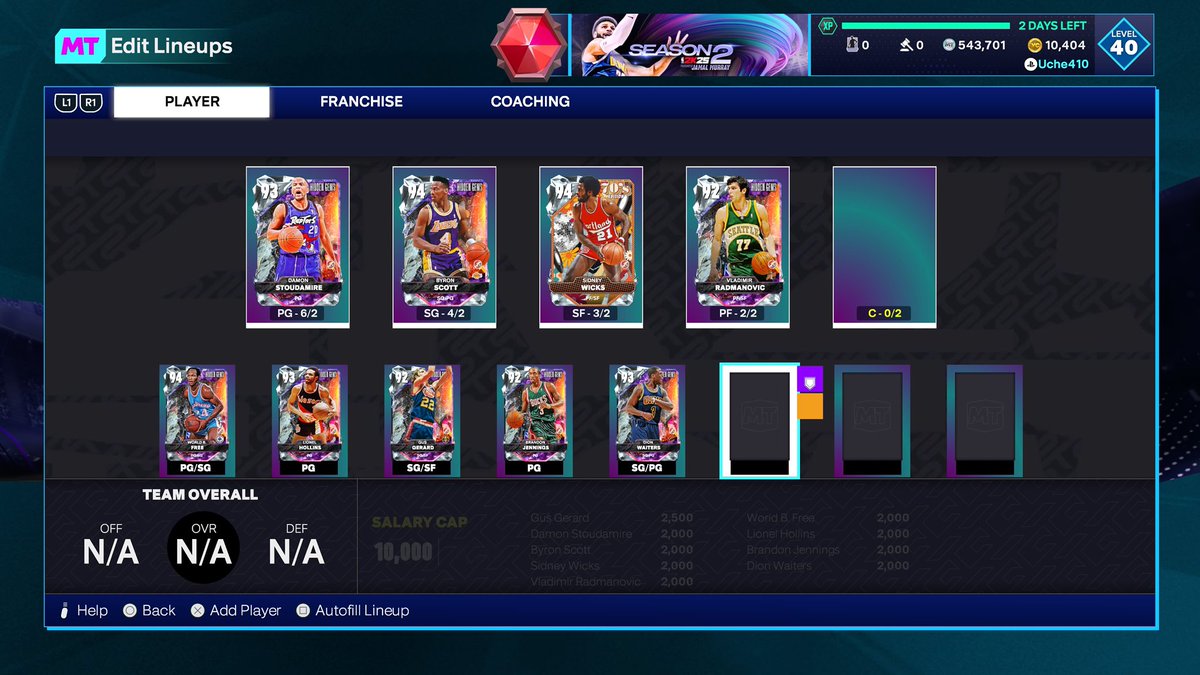Image resolution: width=1200 pixels, height=675 pixels.
Task: Click the Help stick icon
Action: tap(64, 610)
